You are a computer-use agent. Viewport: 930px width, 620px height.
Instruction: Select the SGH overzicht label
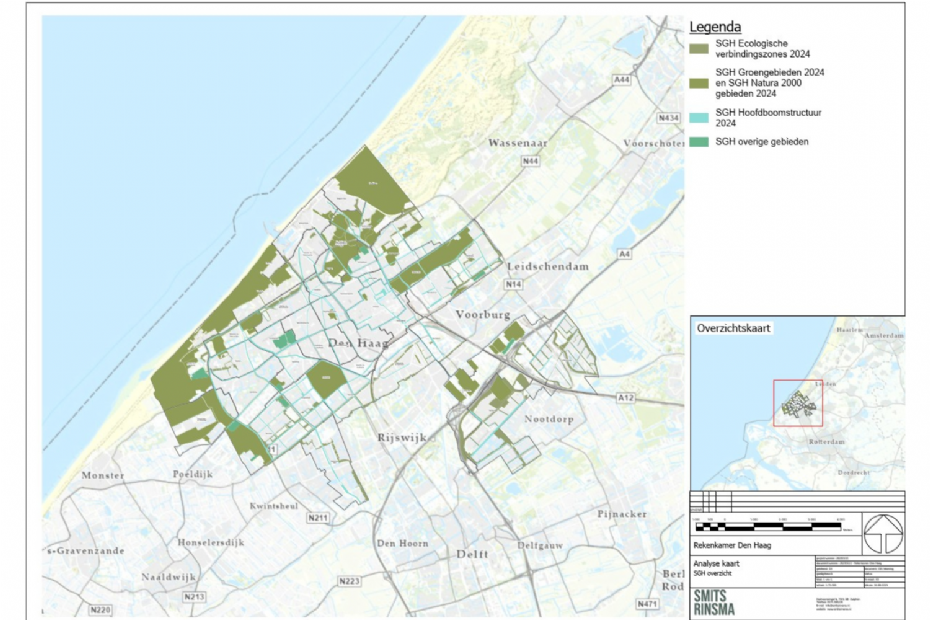[713, 573]
